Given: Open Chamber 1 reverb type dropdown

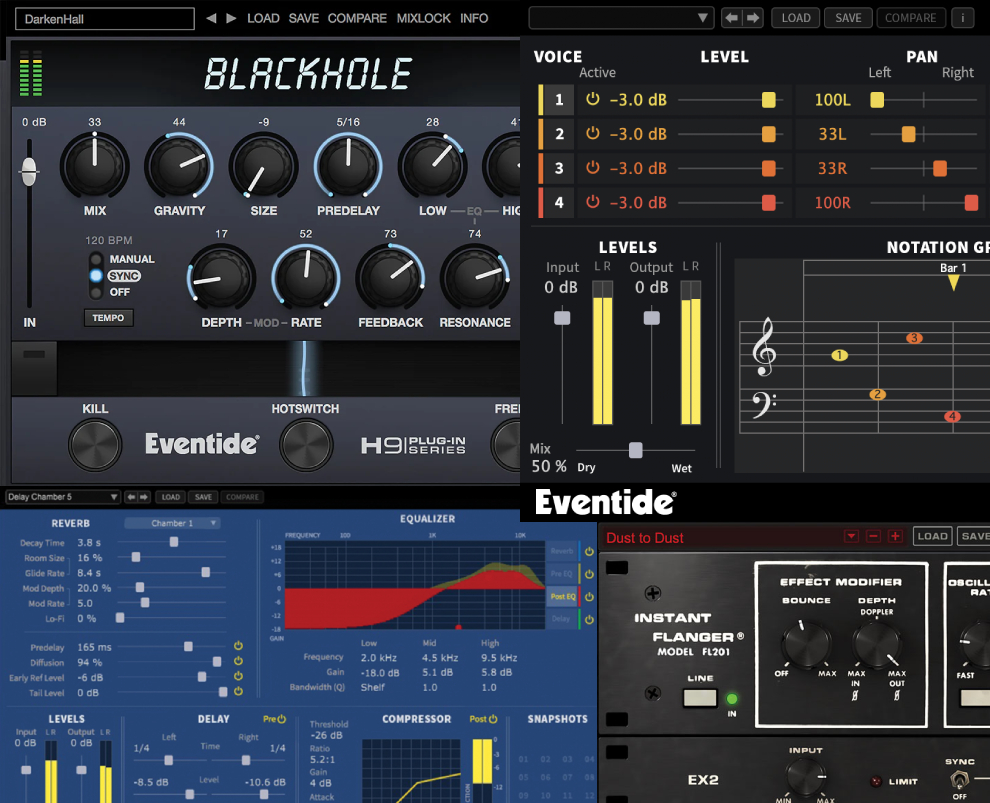Looking at the screenshot, I should pos(172,523).
